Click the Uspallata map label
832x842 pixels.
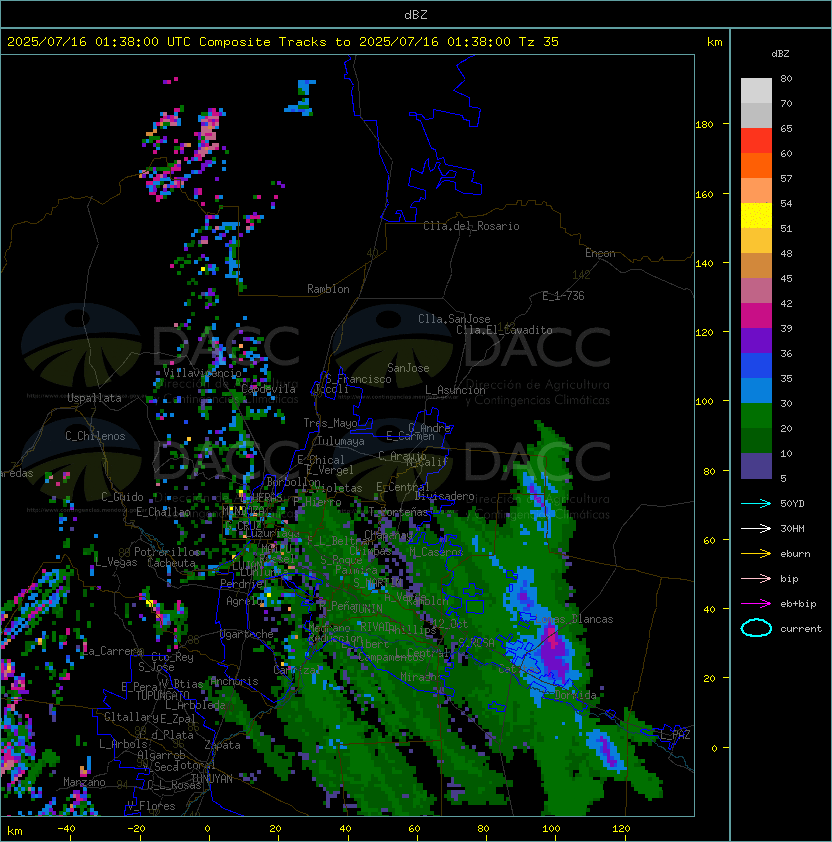[x=94, y=398]
